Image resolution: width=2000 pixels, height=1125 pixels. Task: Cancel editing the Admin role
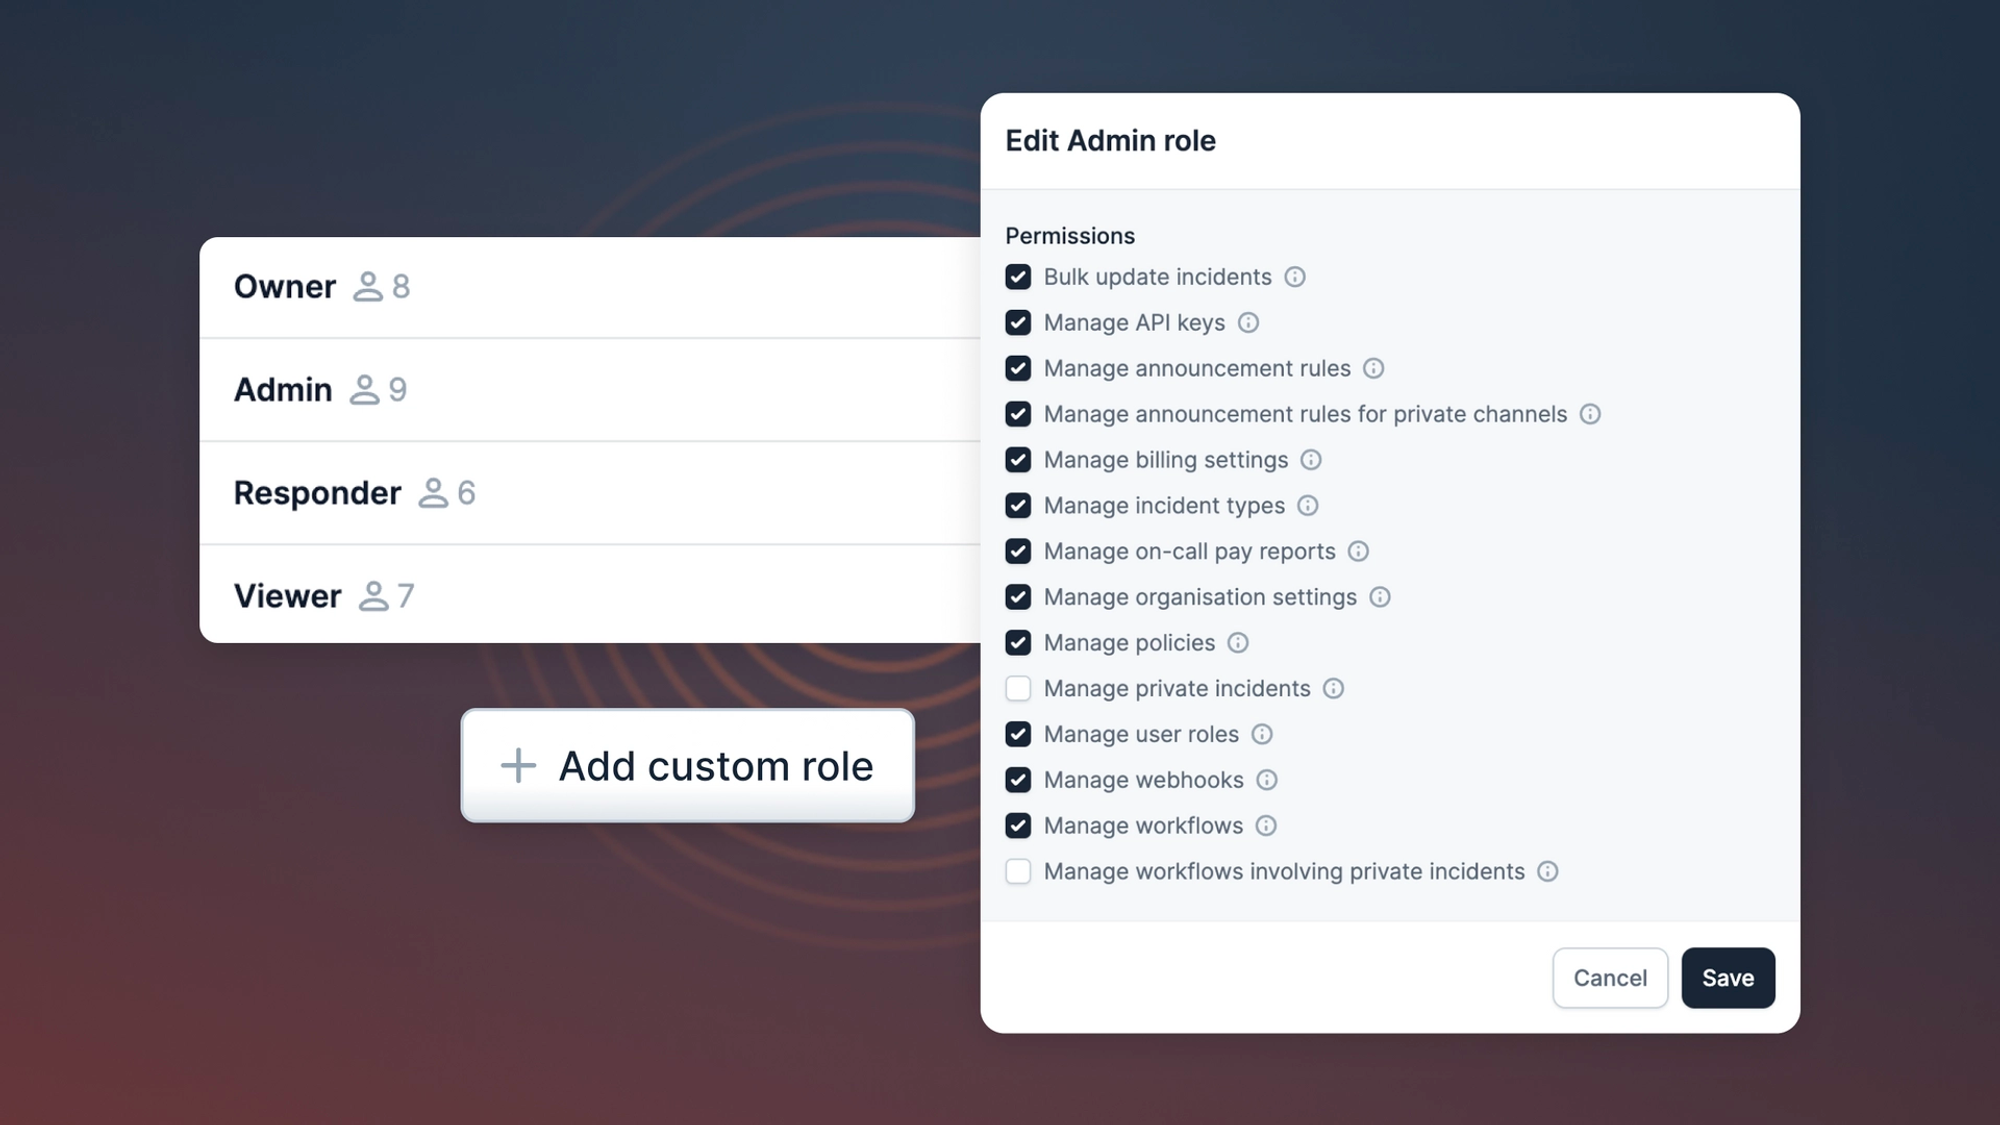point(1609,978)
